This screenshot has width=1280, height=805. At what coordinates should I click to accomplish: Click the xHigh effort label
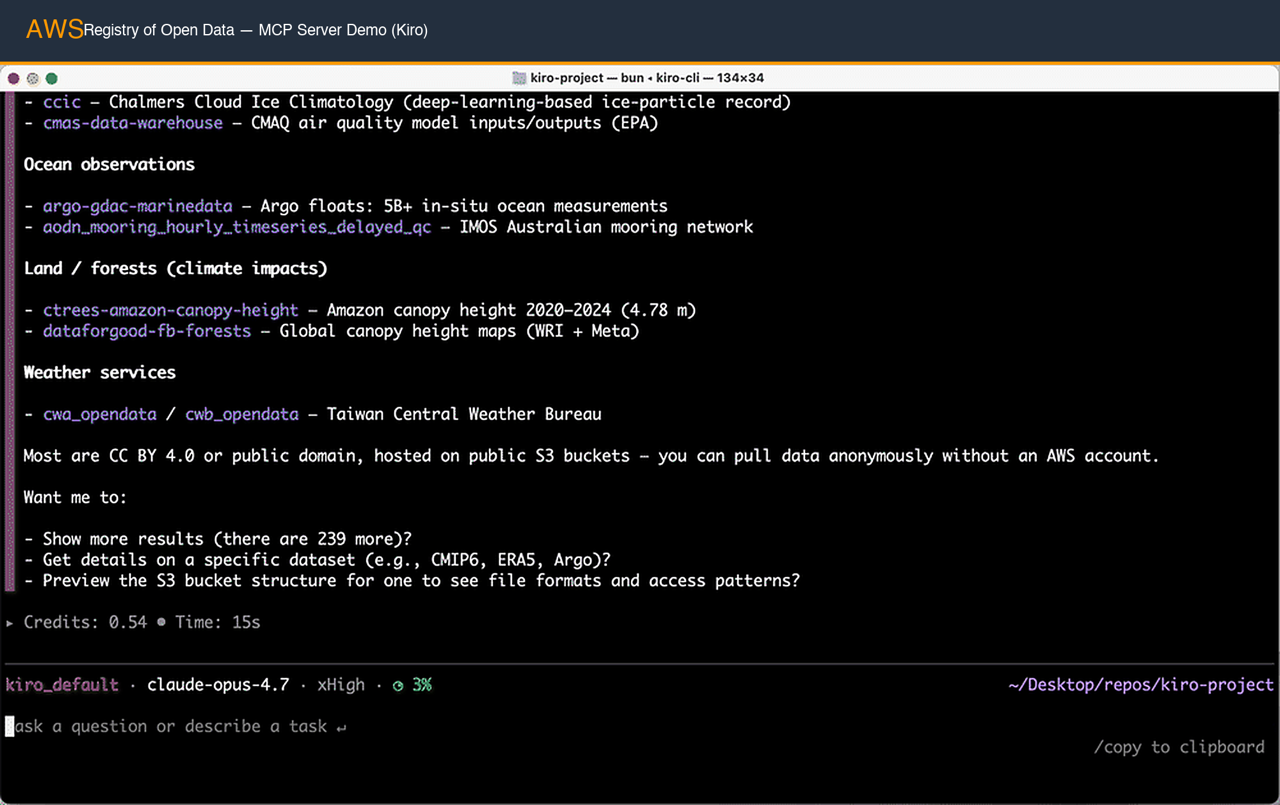coord(341,685)
